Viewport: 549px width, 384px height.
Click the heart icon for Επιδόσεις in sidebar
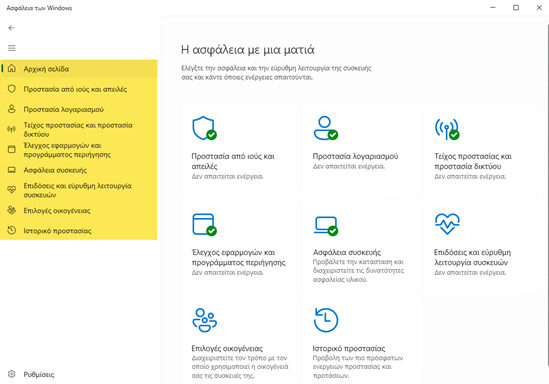coord(12,190)
